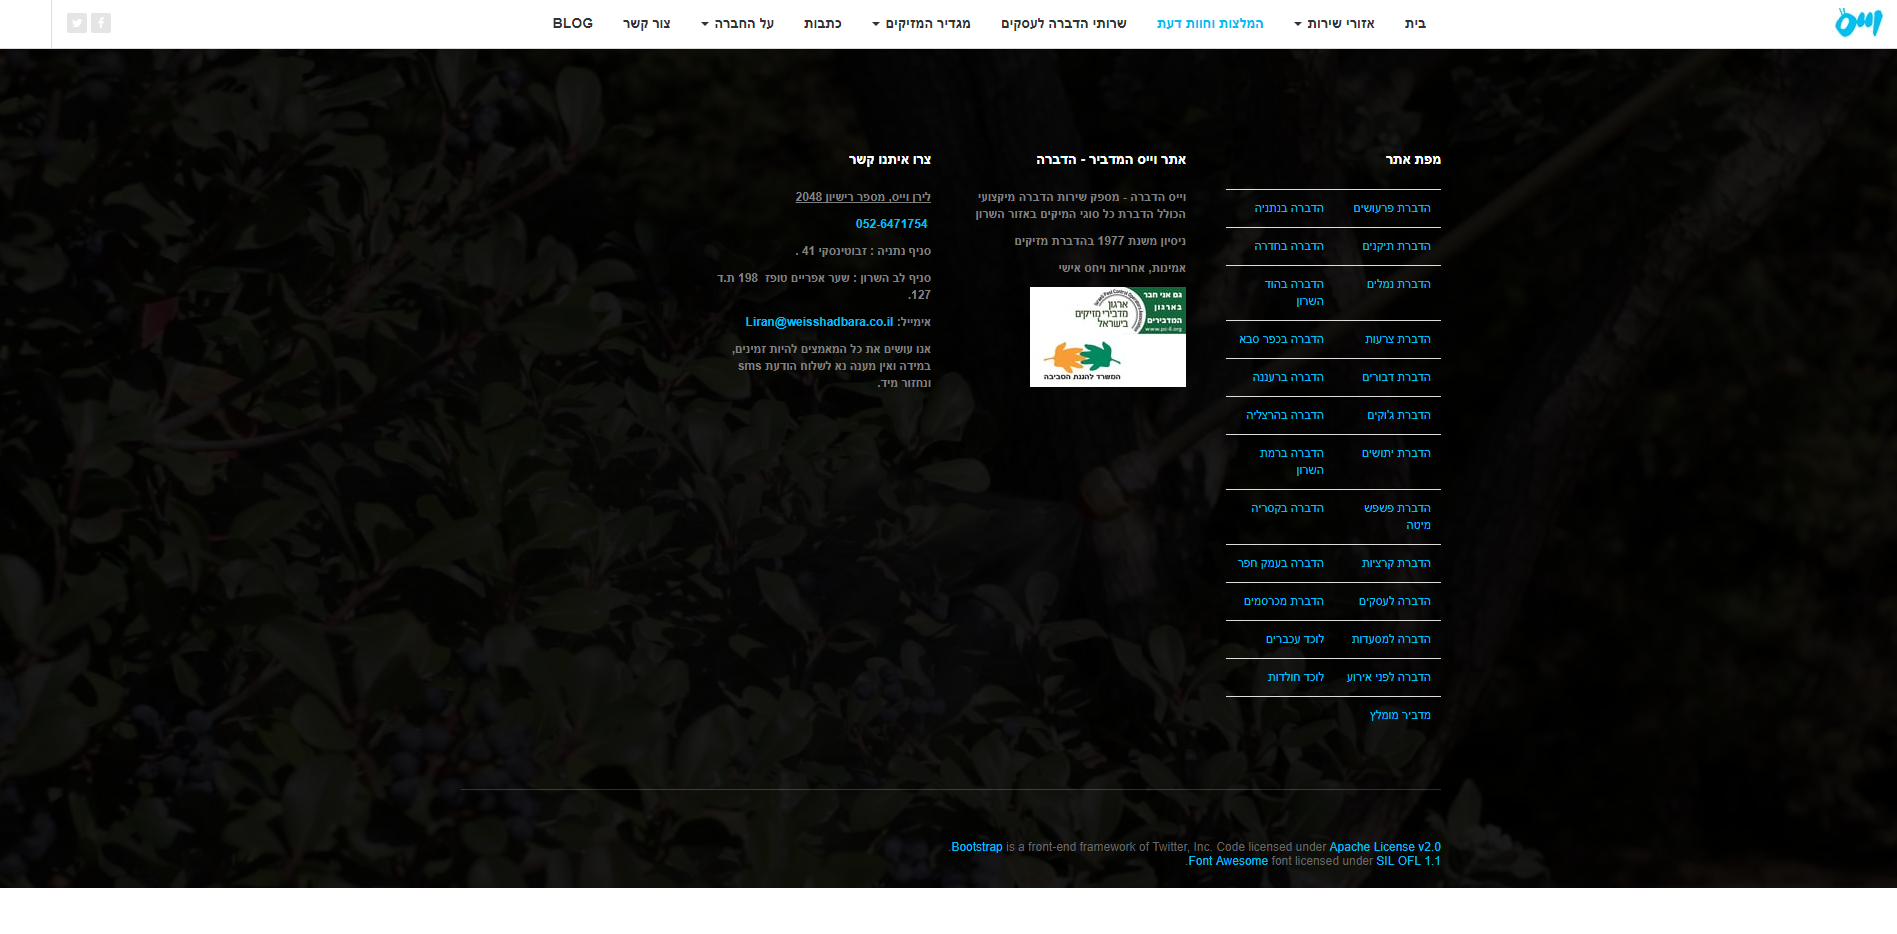The width and height of the screenshot is (1897, 934).
Task: Open the הדברת תיקנים link
Action: [1396, 246]
